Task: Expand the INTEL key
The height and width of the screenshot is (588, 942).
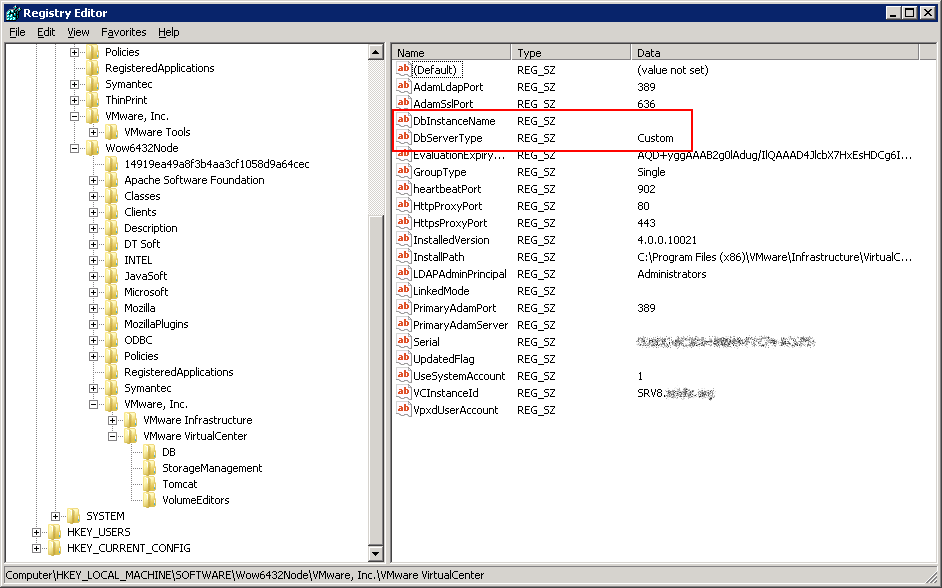Action: tap(93, 261)
